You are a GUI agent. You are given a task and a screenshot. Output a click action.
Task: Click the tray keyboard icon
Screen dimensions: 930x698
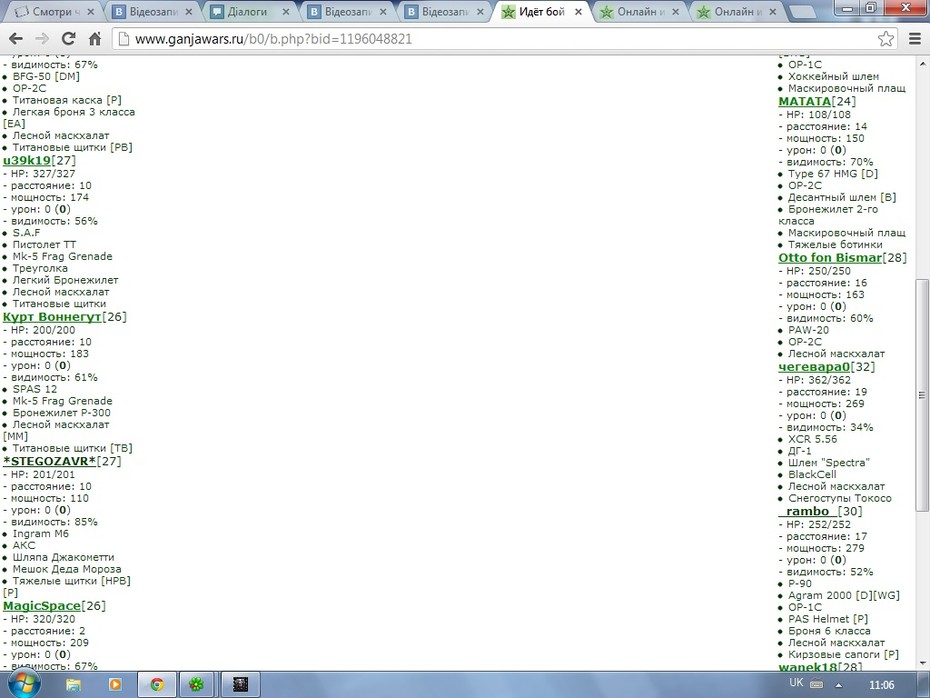click(x=817, y=684)
